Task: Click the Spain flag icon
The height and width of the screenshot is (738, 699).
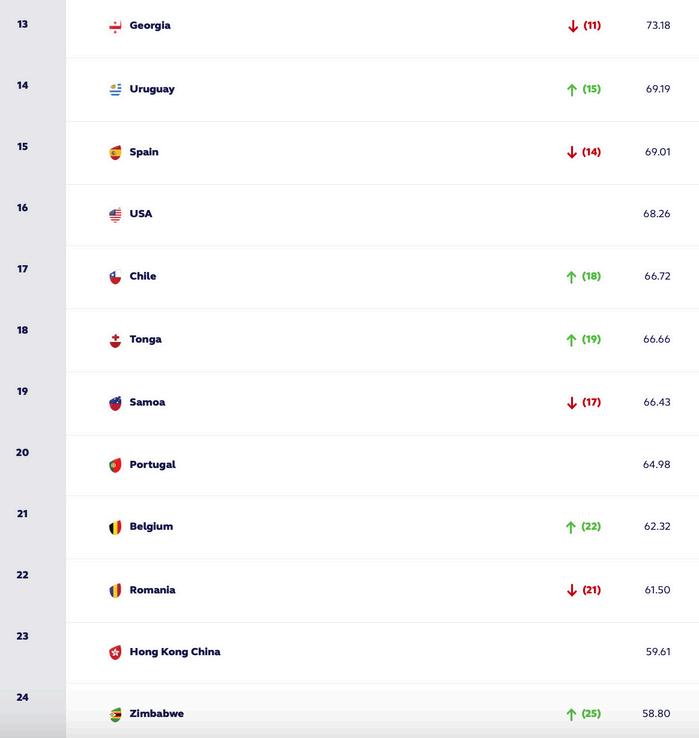Action: pyautogui.click(x=115, y=152)
